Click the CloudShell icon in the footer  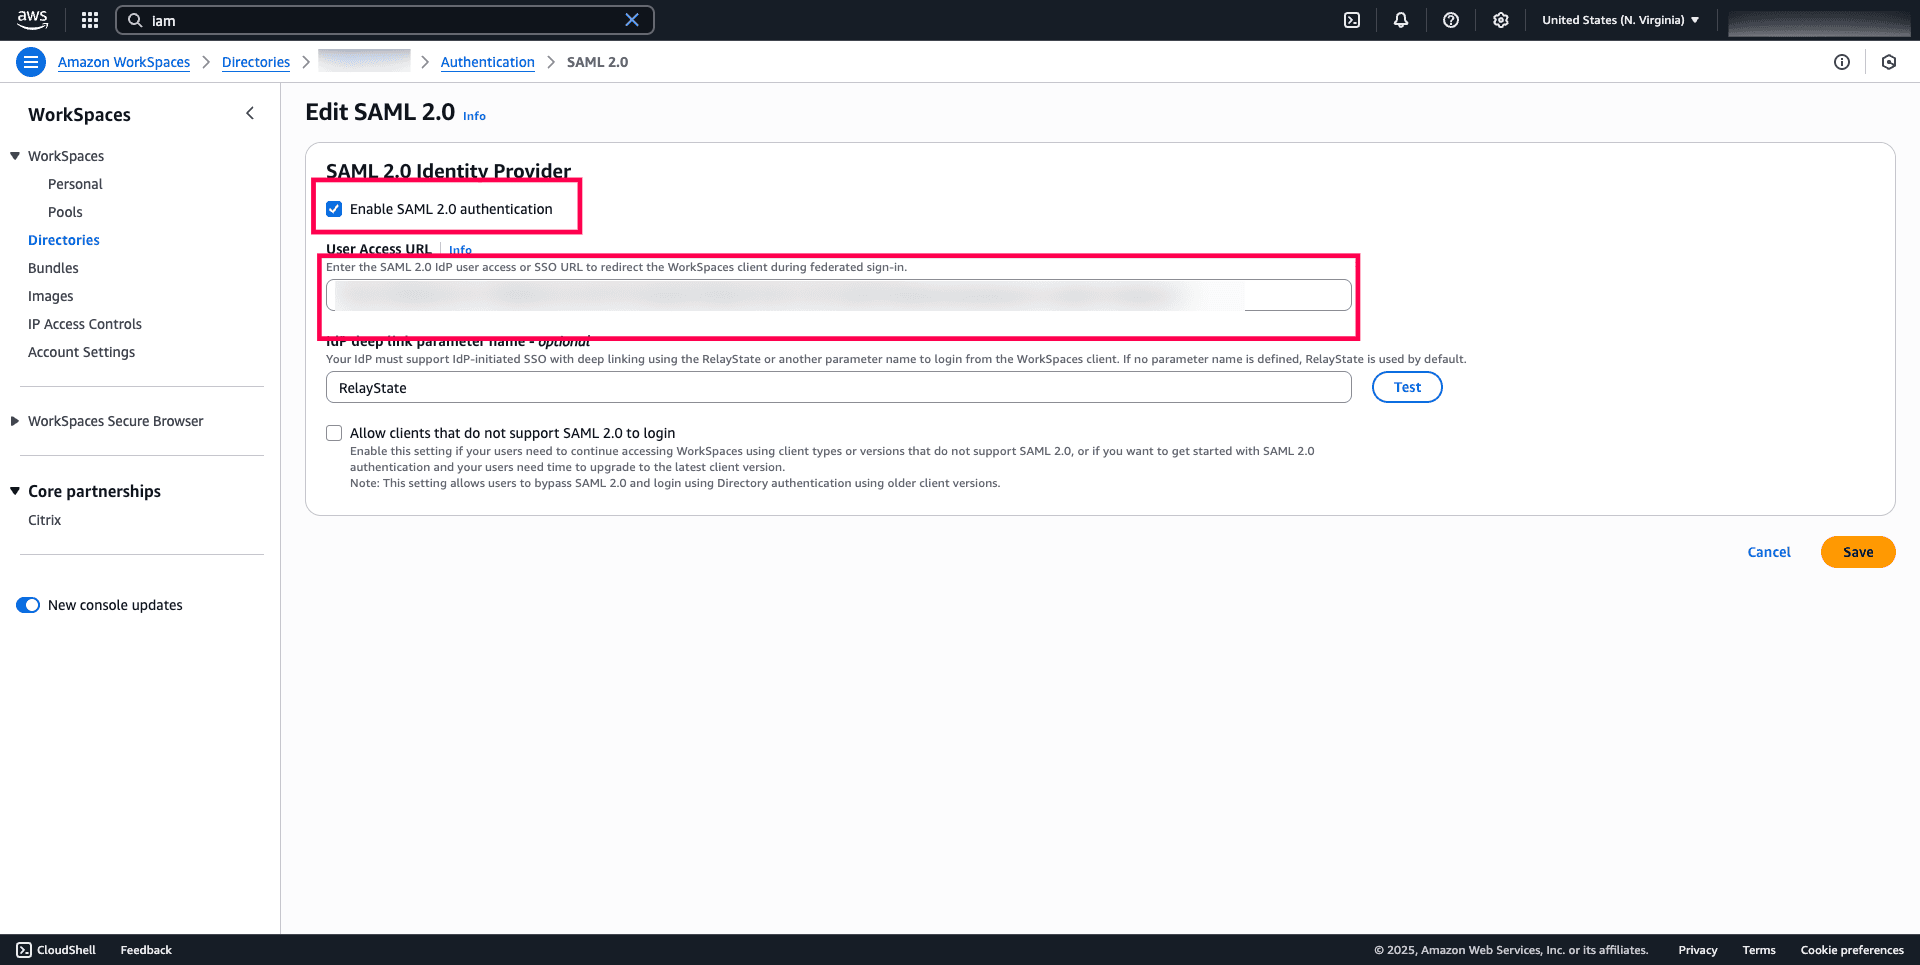click(24, 950)
